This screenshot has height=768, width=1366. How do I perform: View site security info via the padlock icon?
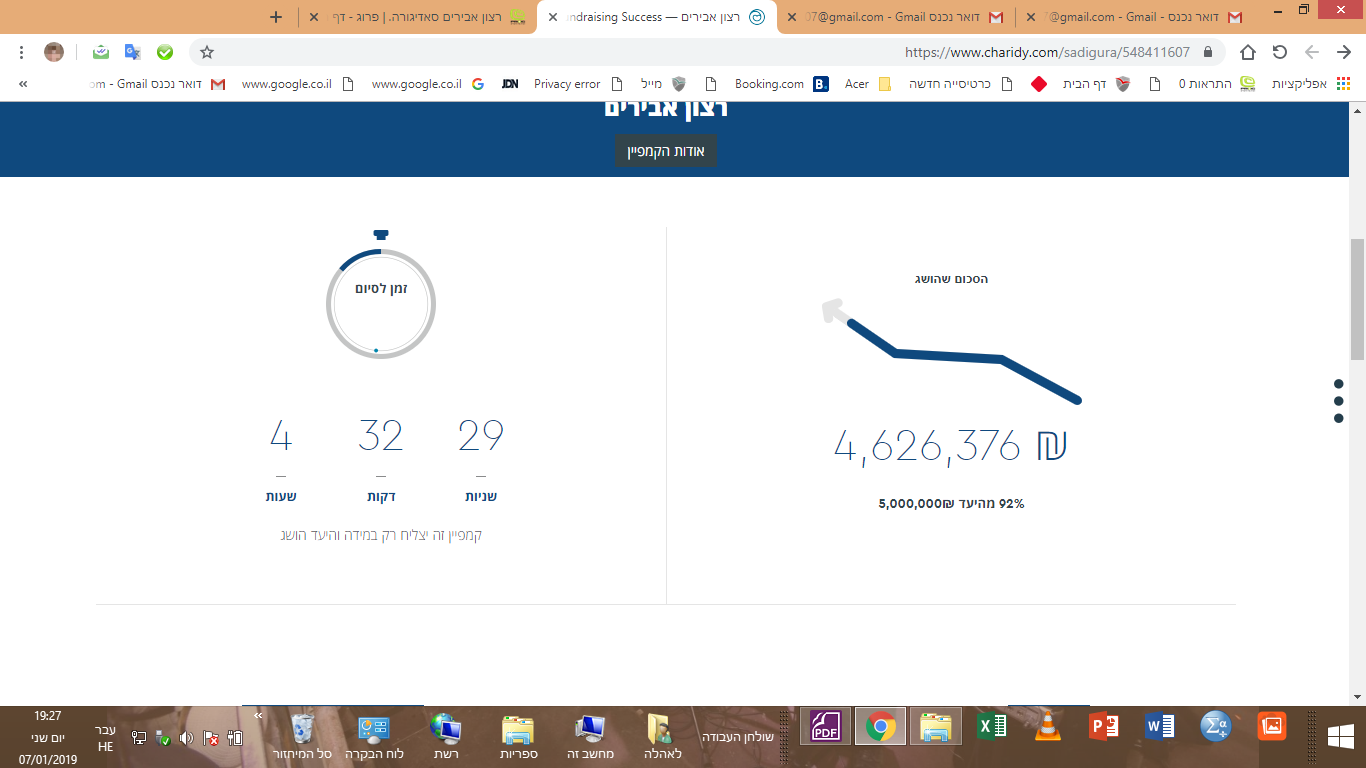(1208, 52)
